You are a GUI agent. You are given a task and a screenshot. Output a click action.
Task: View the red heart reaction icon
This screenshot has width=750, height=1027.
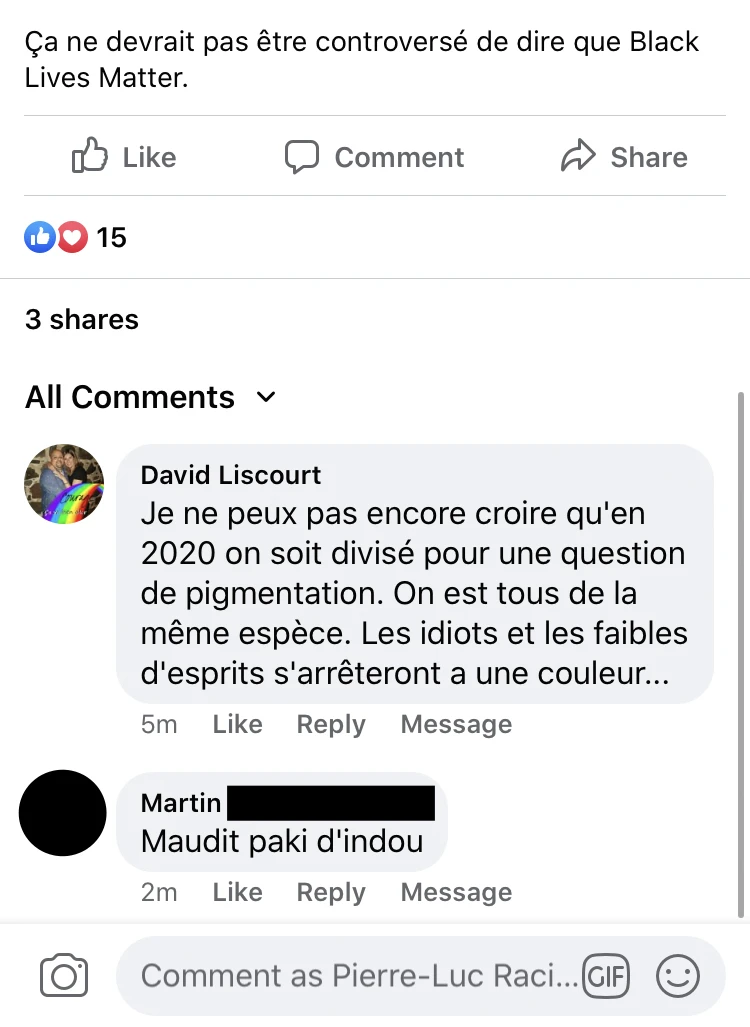(72, 237)
